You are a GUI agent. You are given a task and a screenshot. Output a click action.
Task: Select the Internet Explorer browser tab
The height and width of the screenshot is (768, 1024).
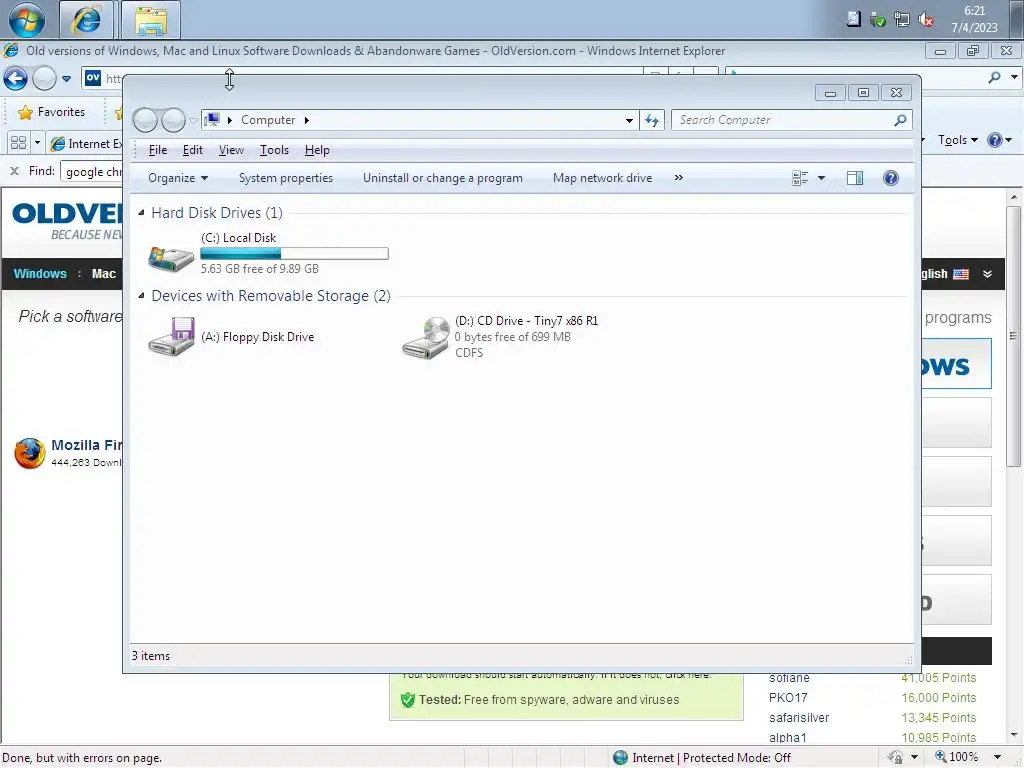click(85, 144)
